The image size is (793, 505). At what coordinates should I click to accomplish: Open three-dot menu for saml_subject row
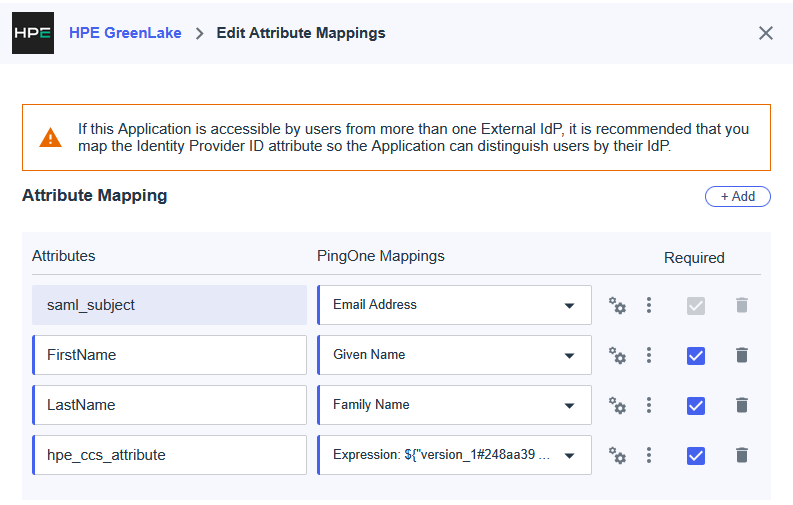tap(649, 305)
